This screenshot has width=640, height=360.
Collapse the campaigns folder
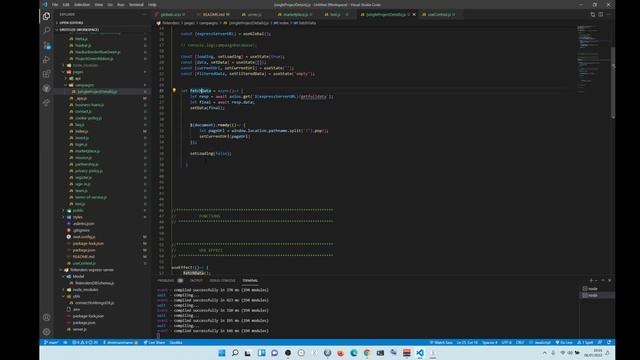84,85
